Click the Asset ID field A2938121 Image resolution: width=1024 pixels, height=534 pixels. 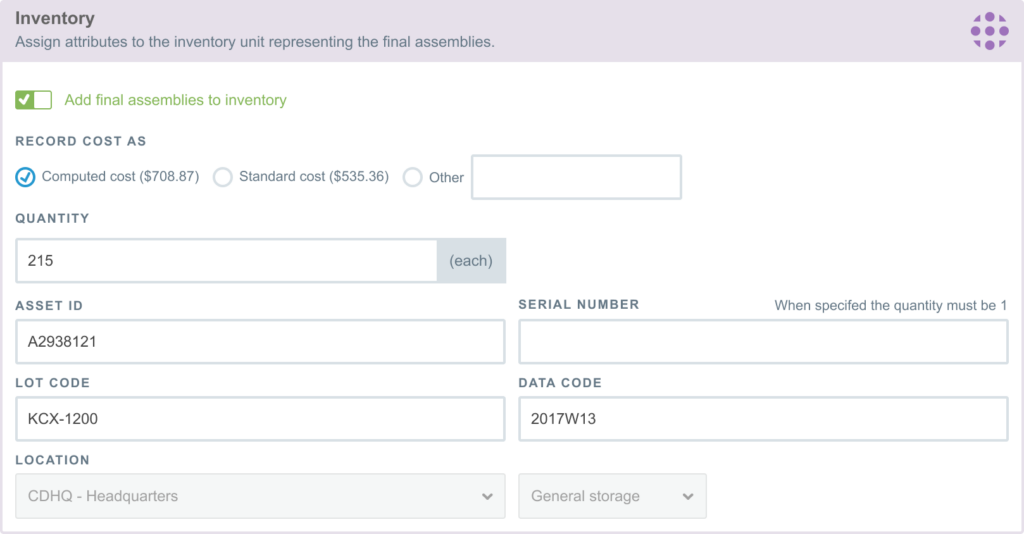tap(260, 341)
